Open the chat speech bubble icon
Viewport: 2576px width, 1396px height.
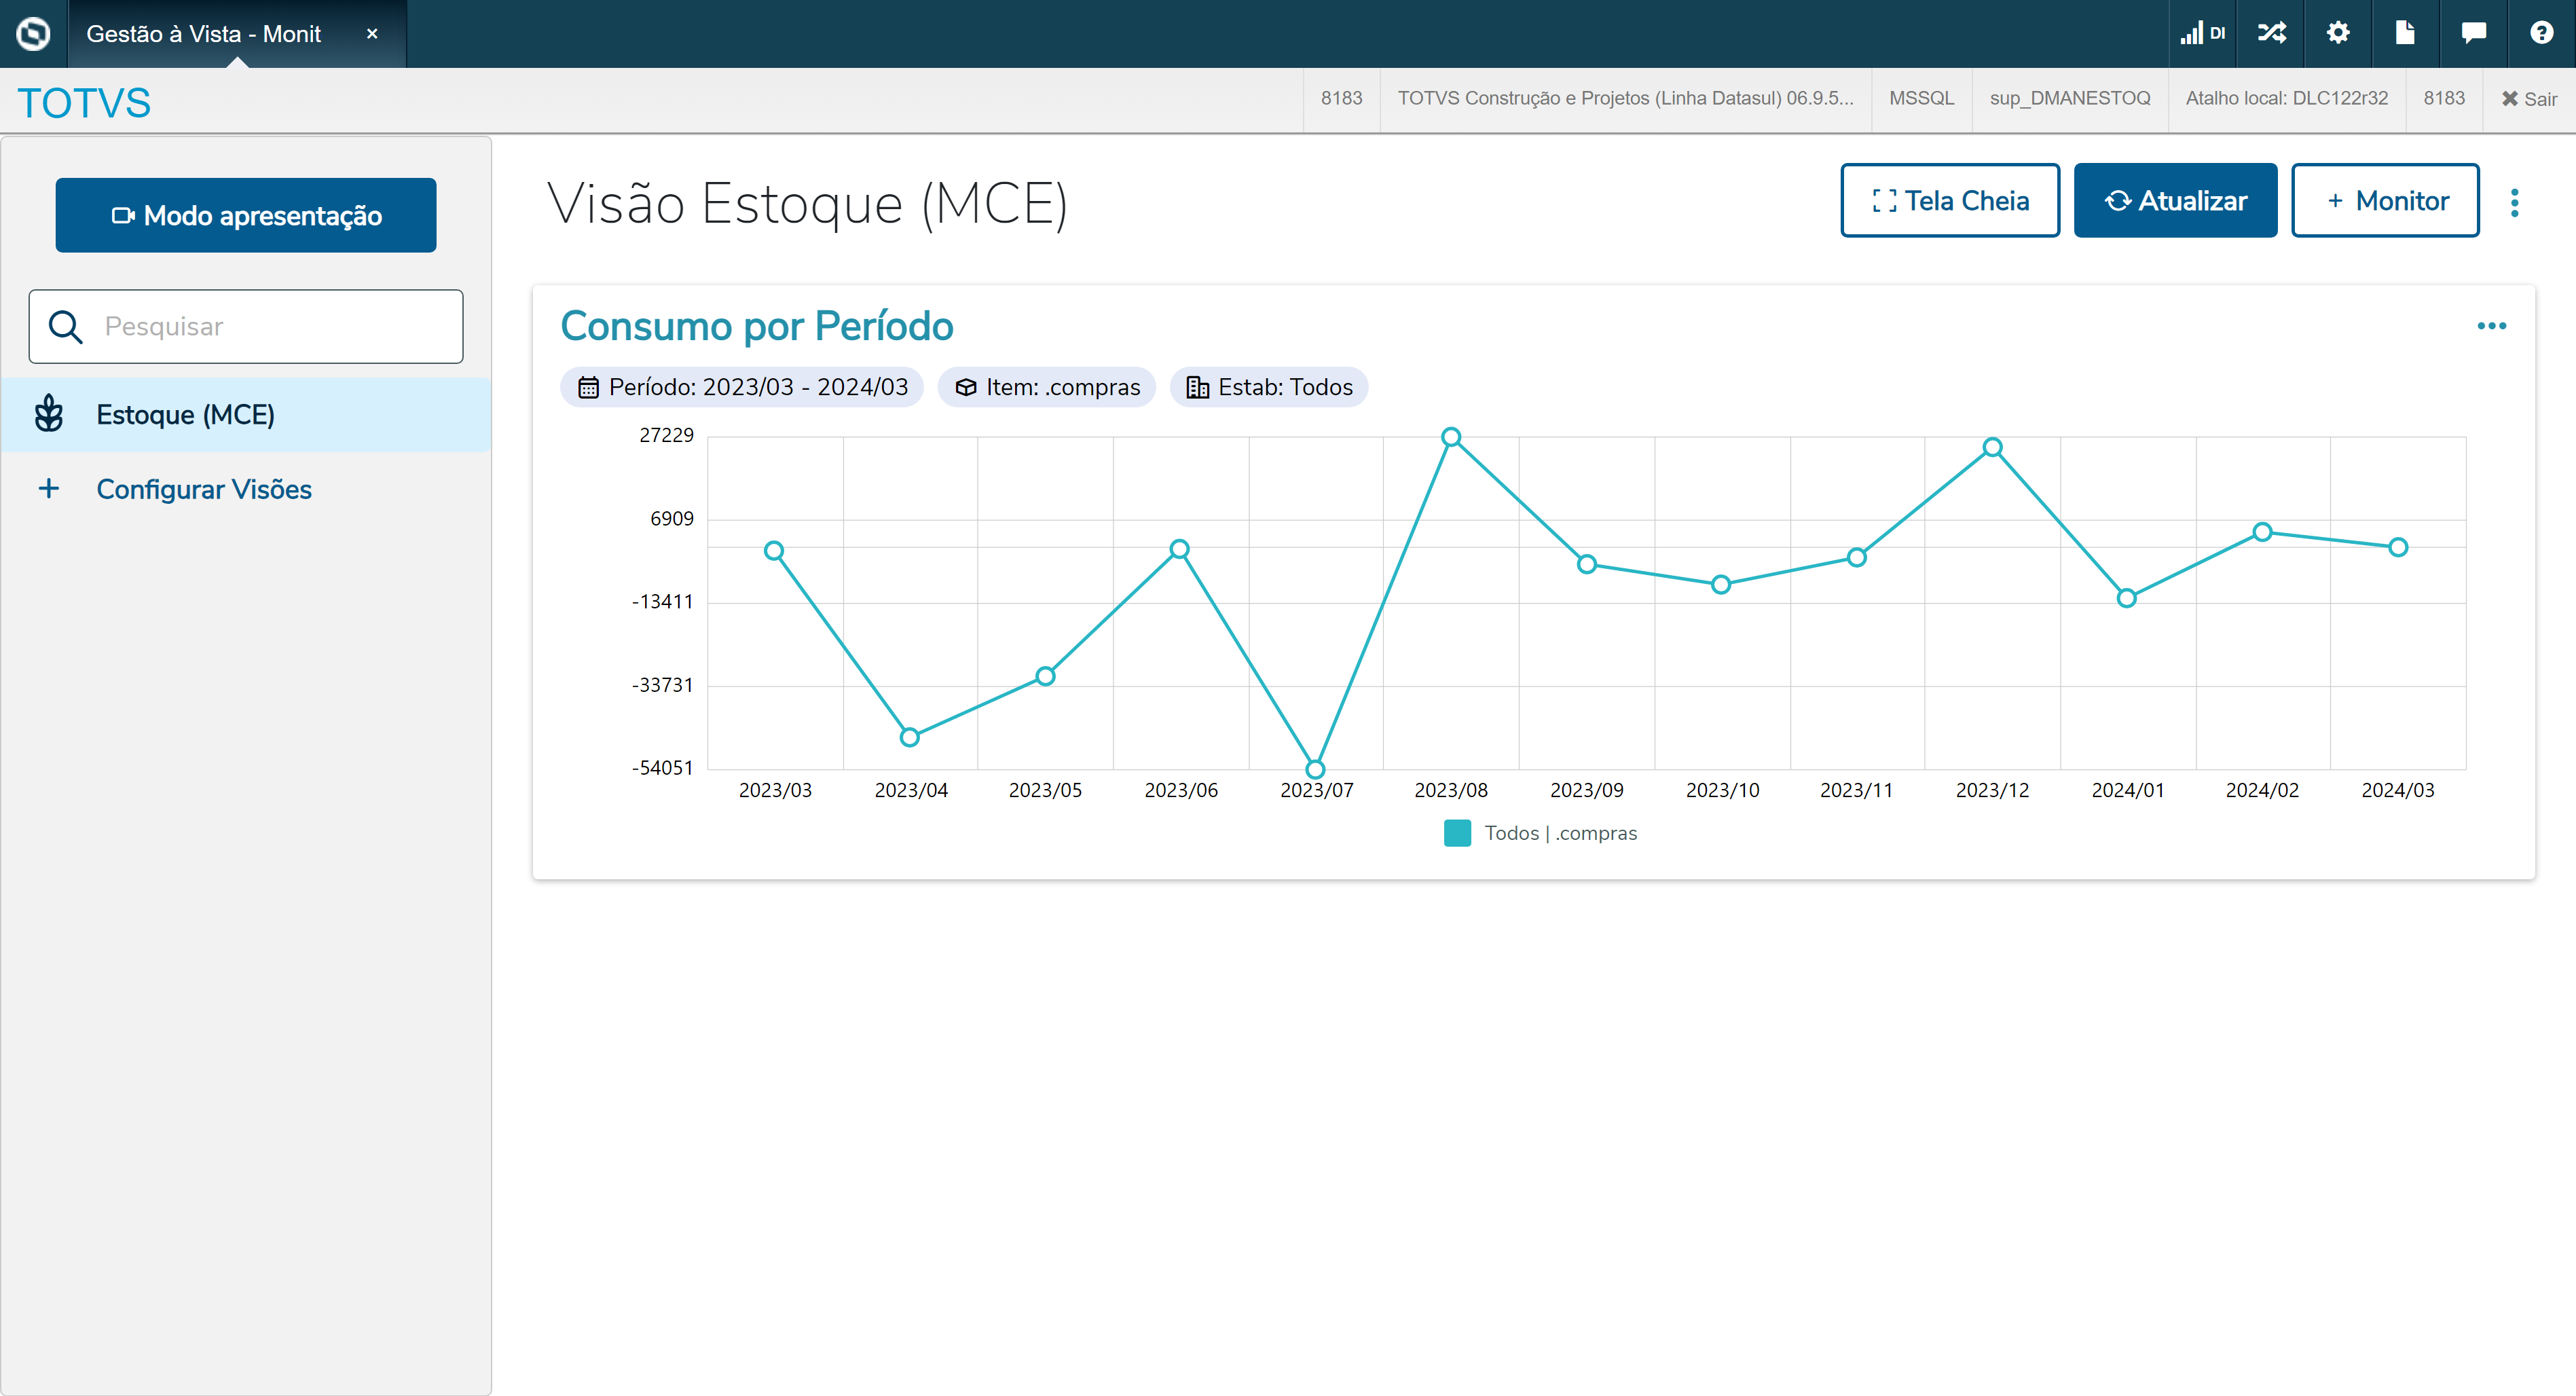coord(2473,33)
